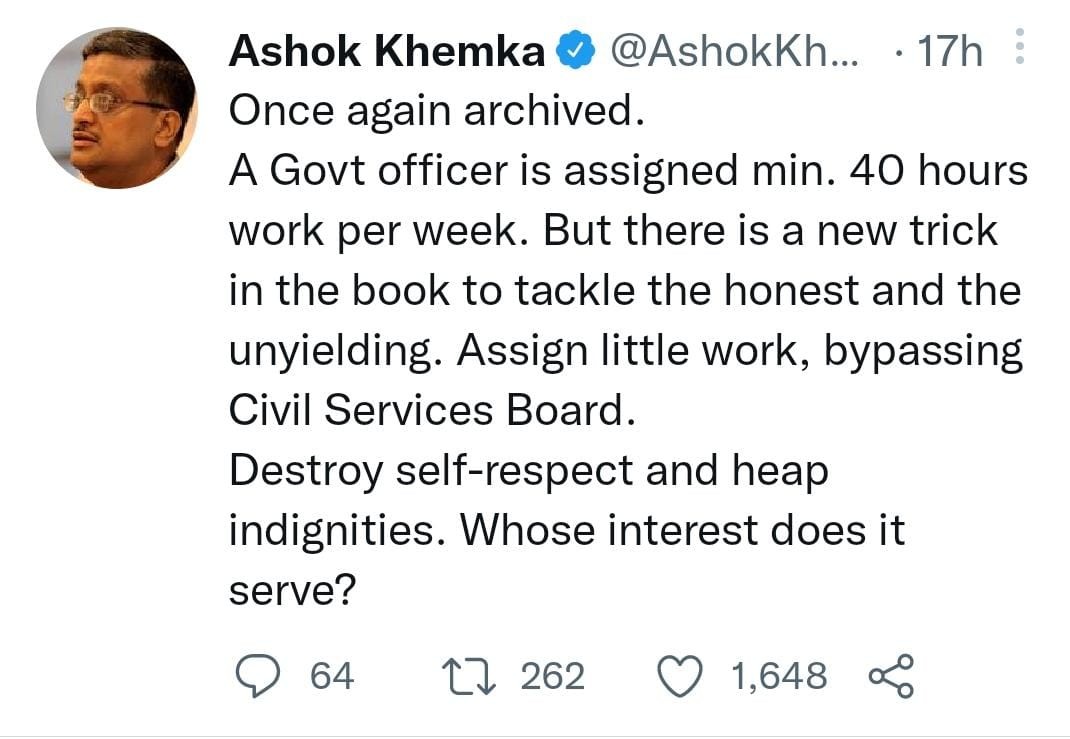Viewport: 1070px width, 739px height.
Task: Click the reply speech bubble icon
Action: pos(263,676)
